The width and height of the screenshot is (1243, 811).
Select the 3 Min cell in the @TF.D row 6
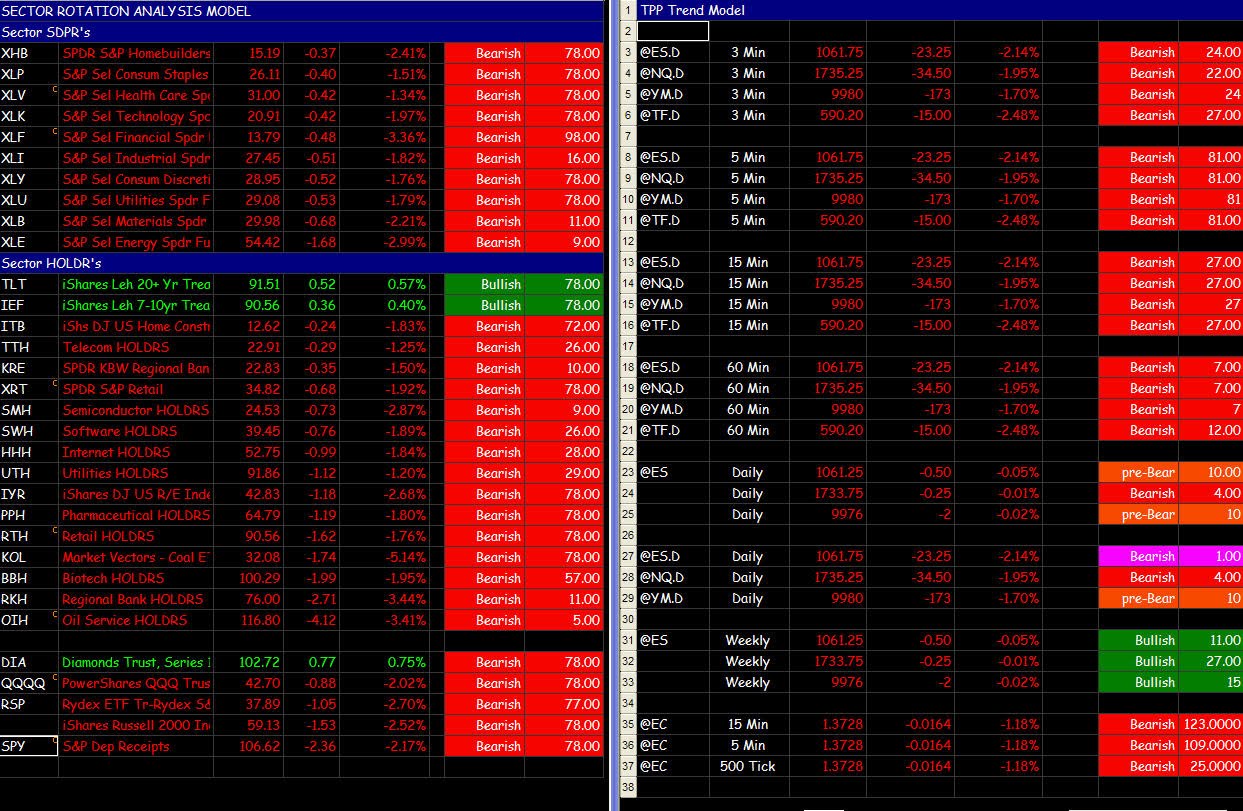[747, 115]
